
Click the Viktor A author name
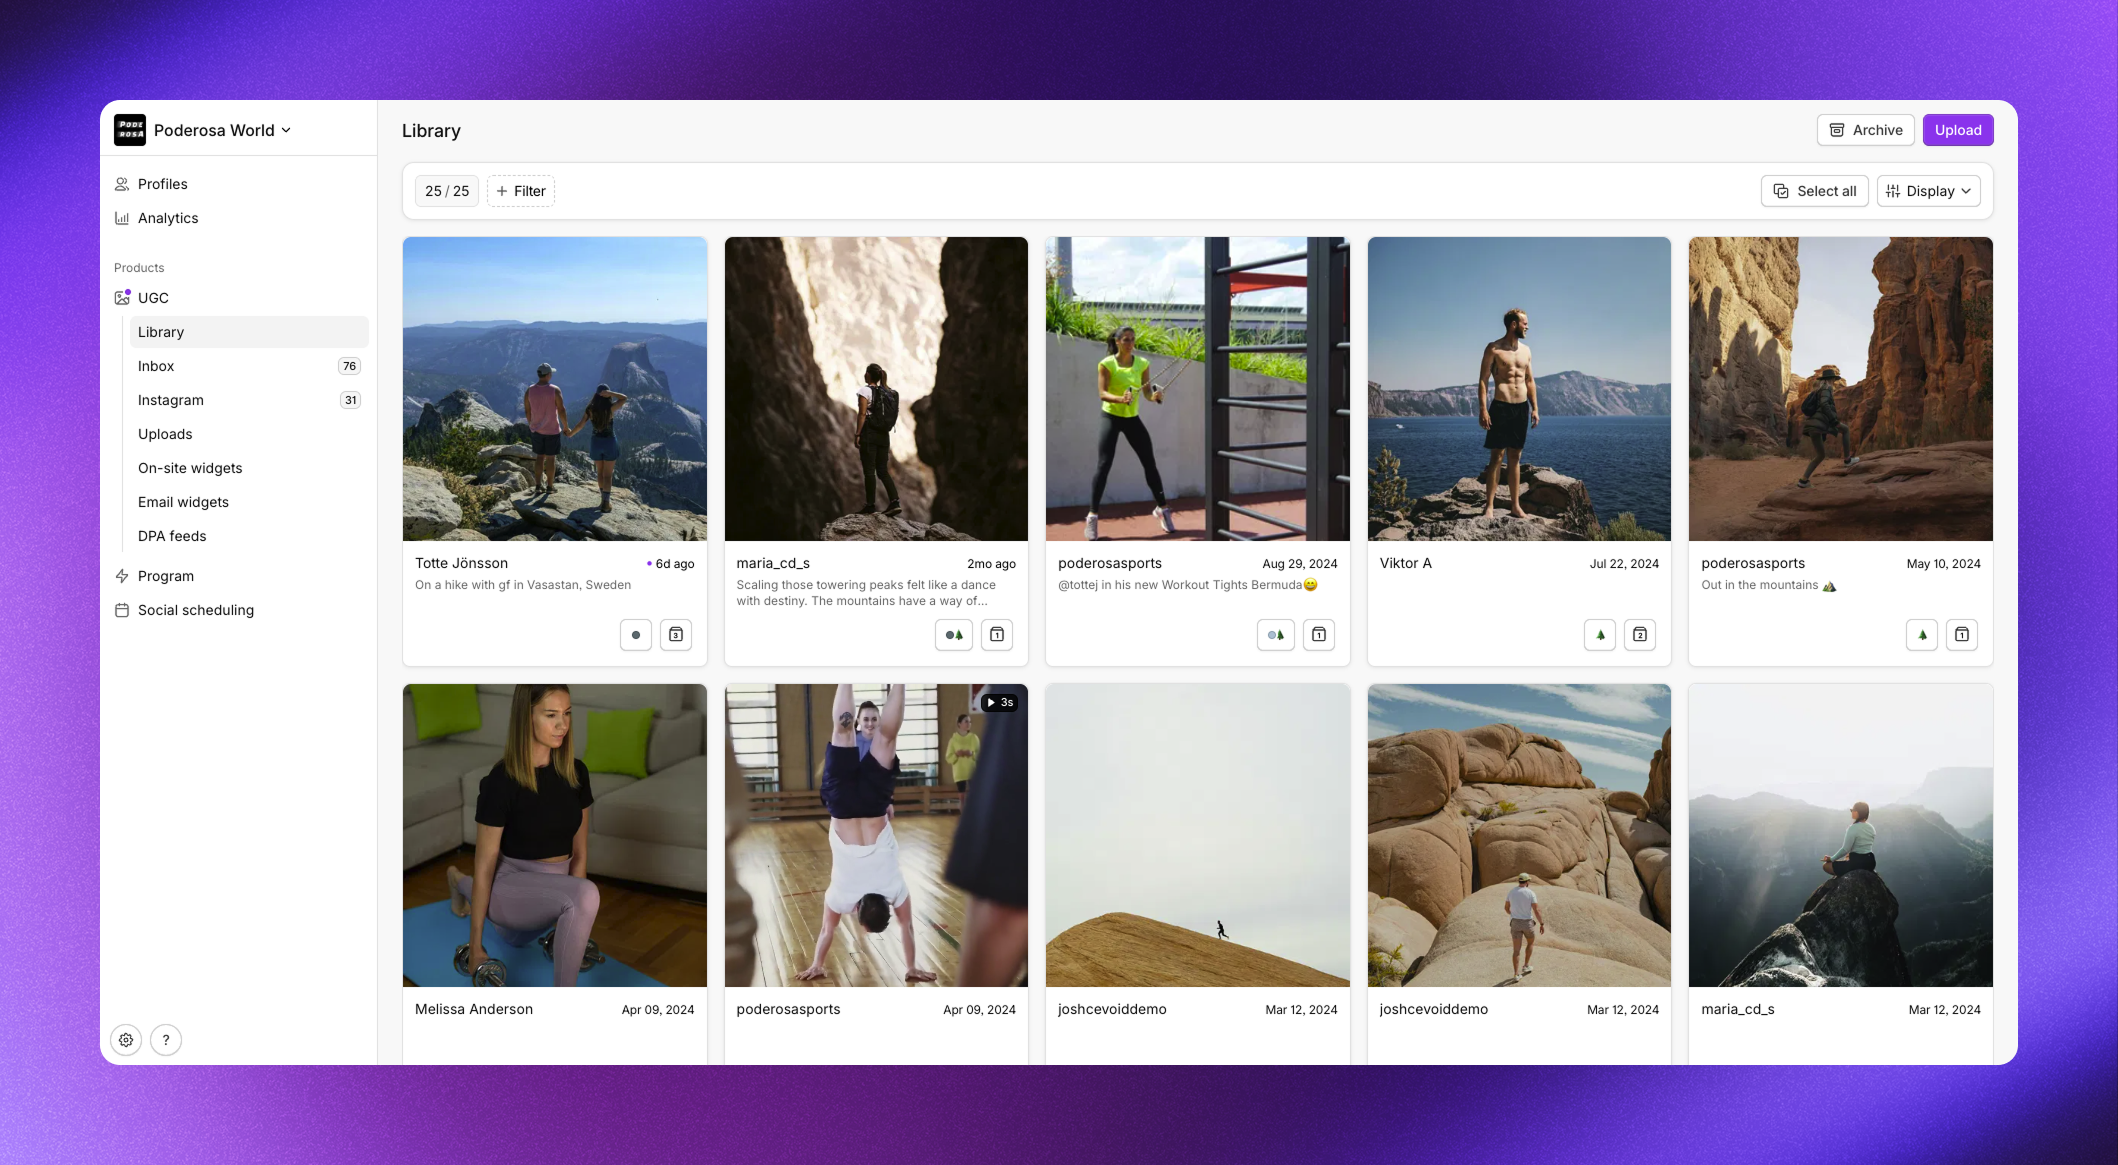pos(1406,563)
